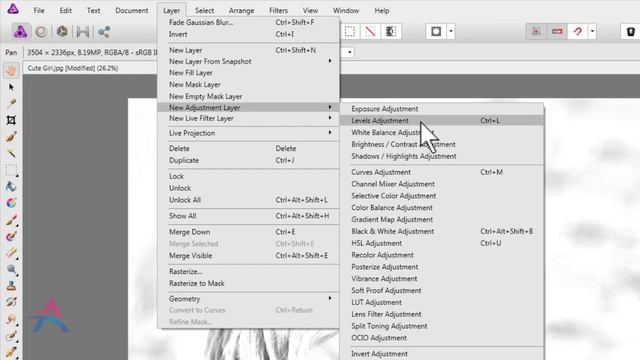640x360 pixels.
Task: Select the Selection Brush tool
Action: click(x=11, y=137)
